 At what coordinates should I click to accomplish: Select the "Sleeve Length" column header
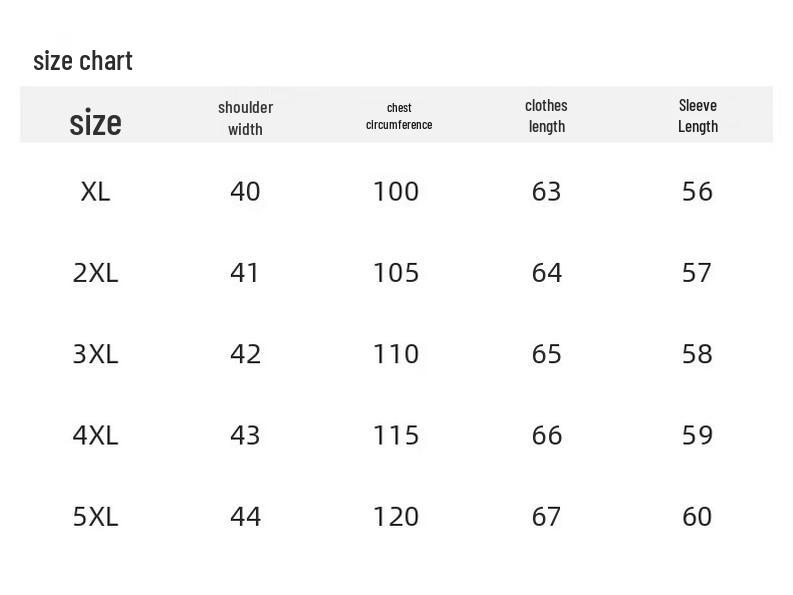697,116
